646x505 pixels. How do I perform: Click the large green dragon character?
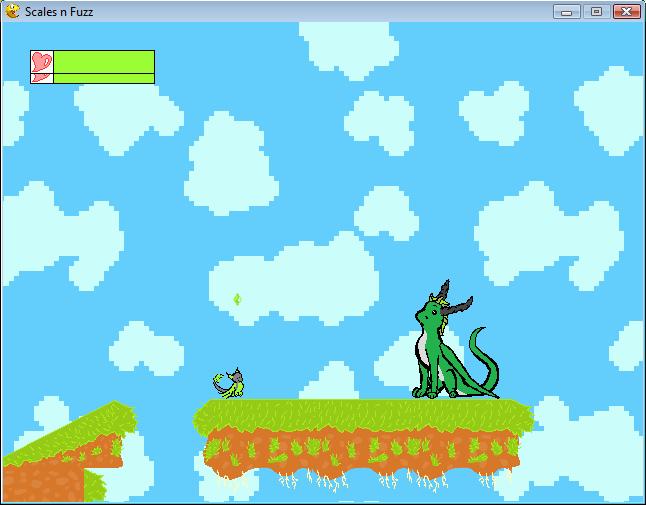[x=455, y=340]
